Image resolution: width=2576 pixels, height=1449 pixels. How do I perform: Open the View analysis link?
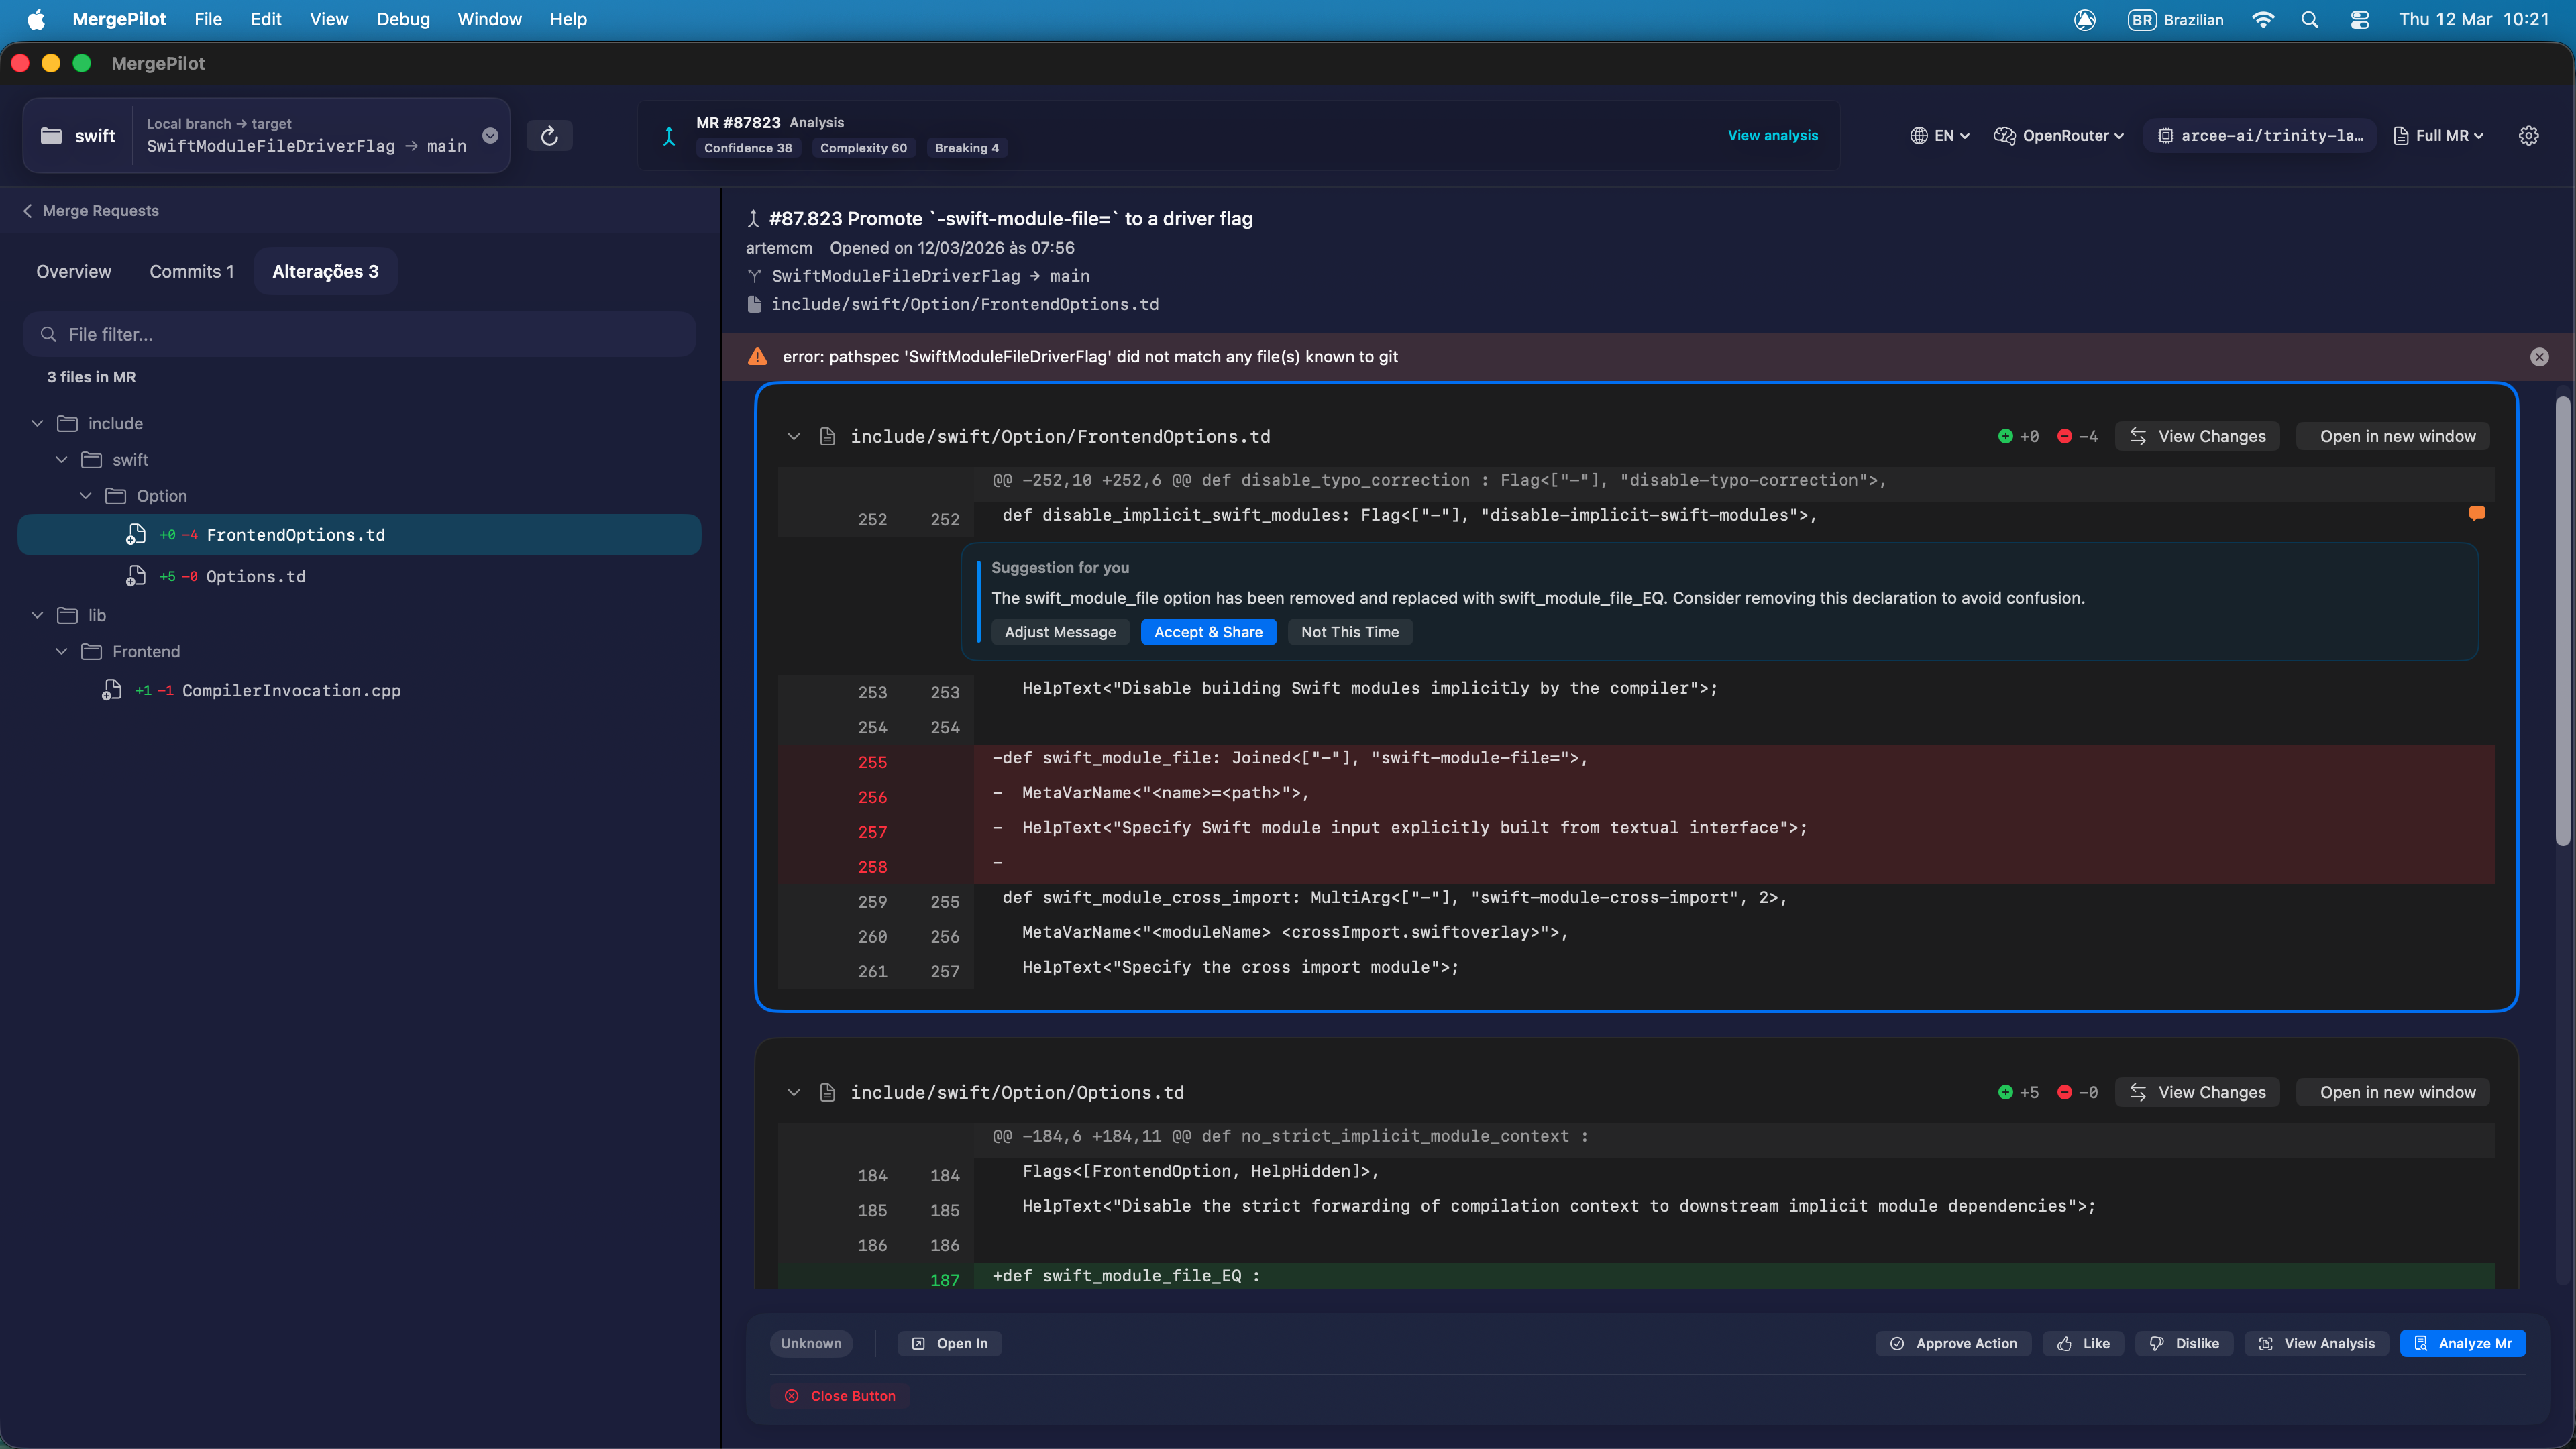pyautogui.click(x=1773, y=135)
